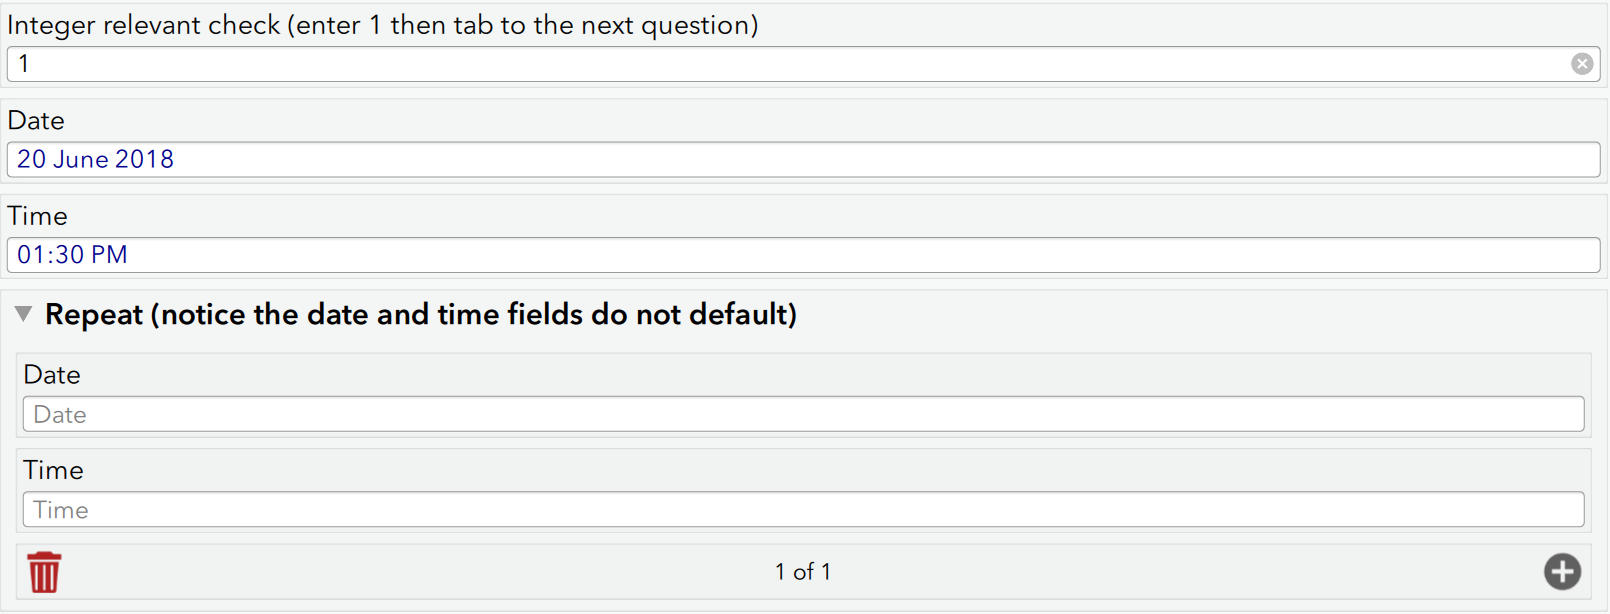Click the minutes 30 in the time value
The image size is (1610, 614).
coord(70,255)
